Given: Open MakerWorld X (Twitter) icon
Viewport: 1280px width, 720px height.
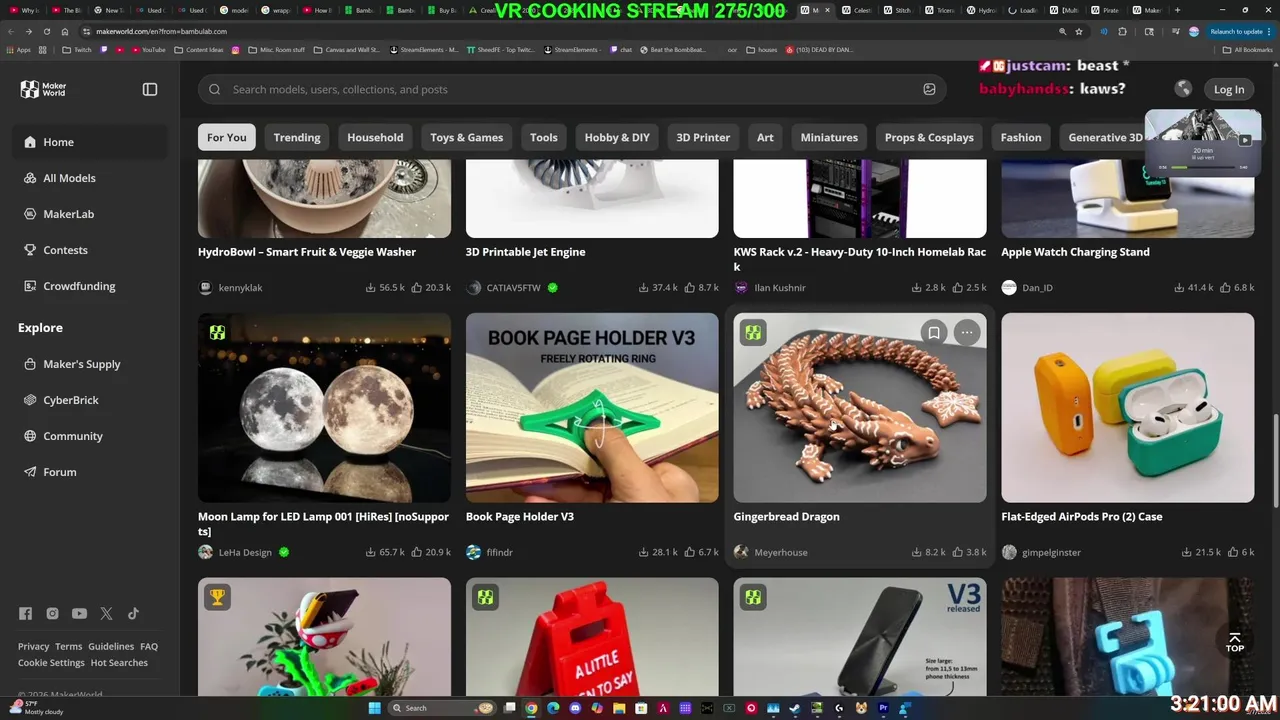Looking at the screenshot, I should click(x=106, y=614).
